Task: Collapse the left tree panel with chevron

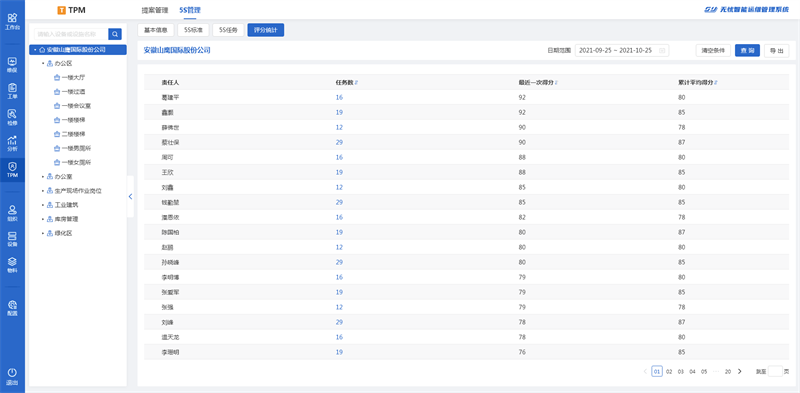Action: point(131,196)
